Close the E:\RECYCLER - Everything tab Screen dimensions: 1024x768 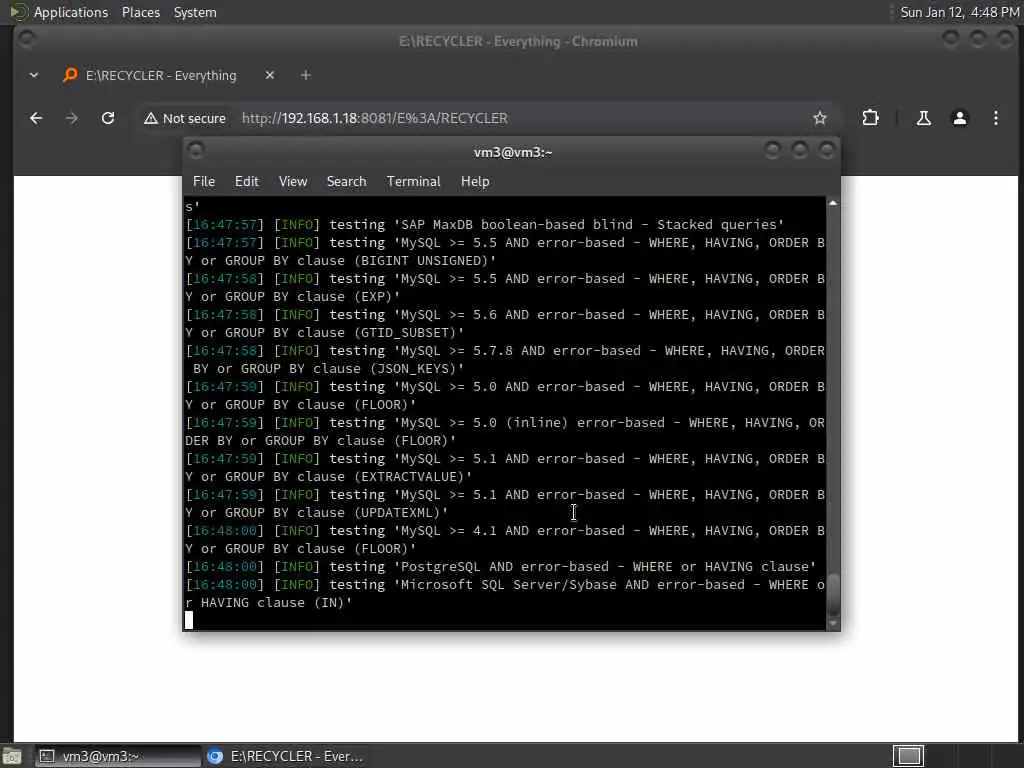[x=270, y=75]
